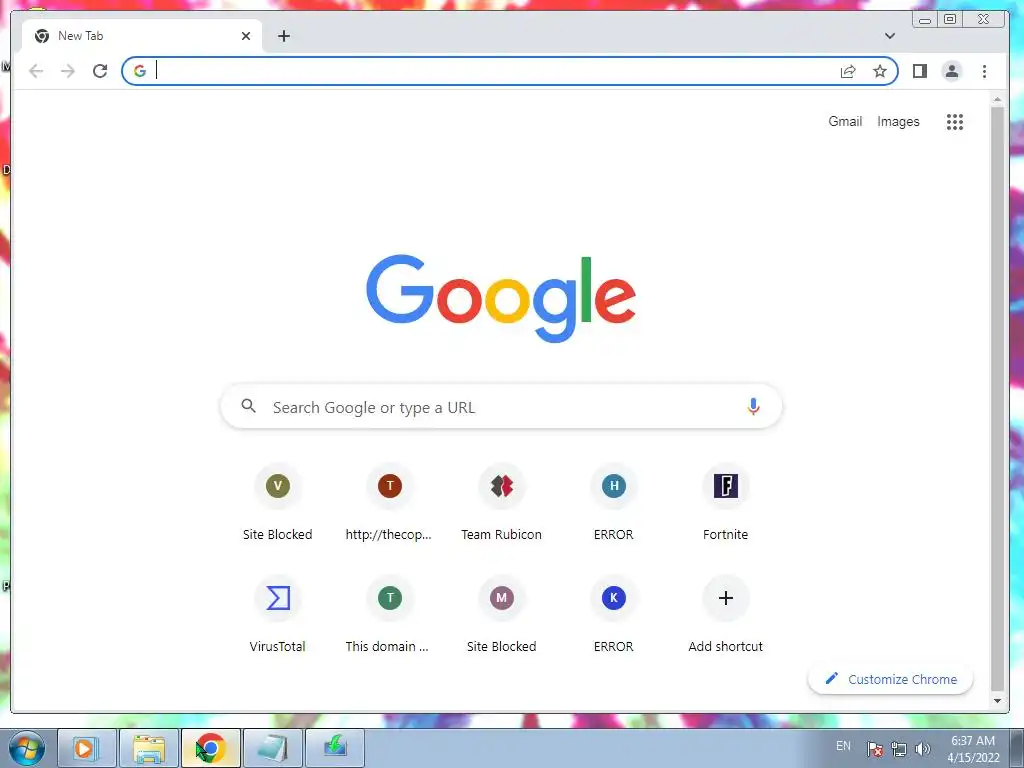This screenshot has width=1024, height=768.
Task: Open the file explorer taskbar icon
Action: (x=149, y=748)
